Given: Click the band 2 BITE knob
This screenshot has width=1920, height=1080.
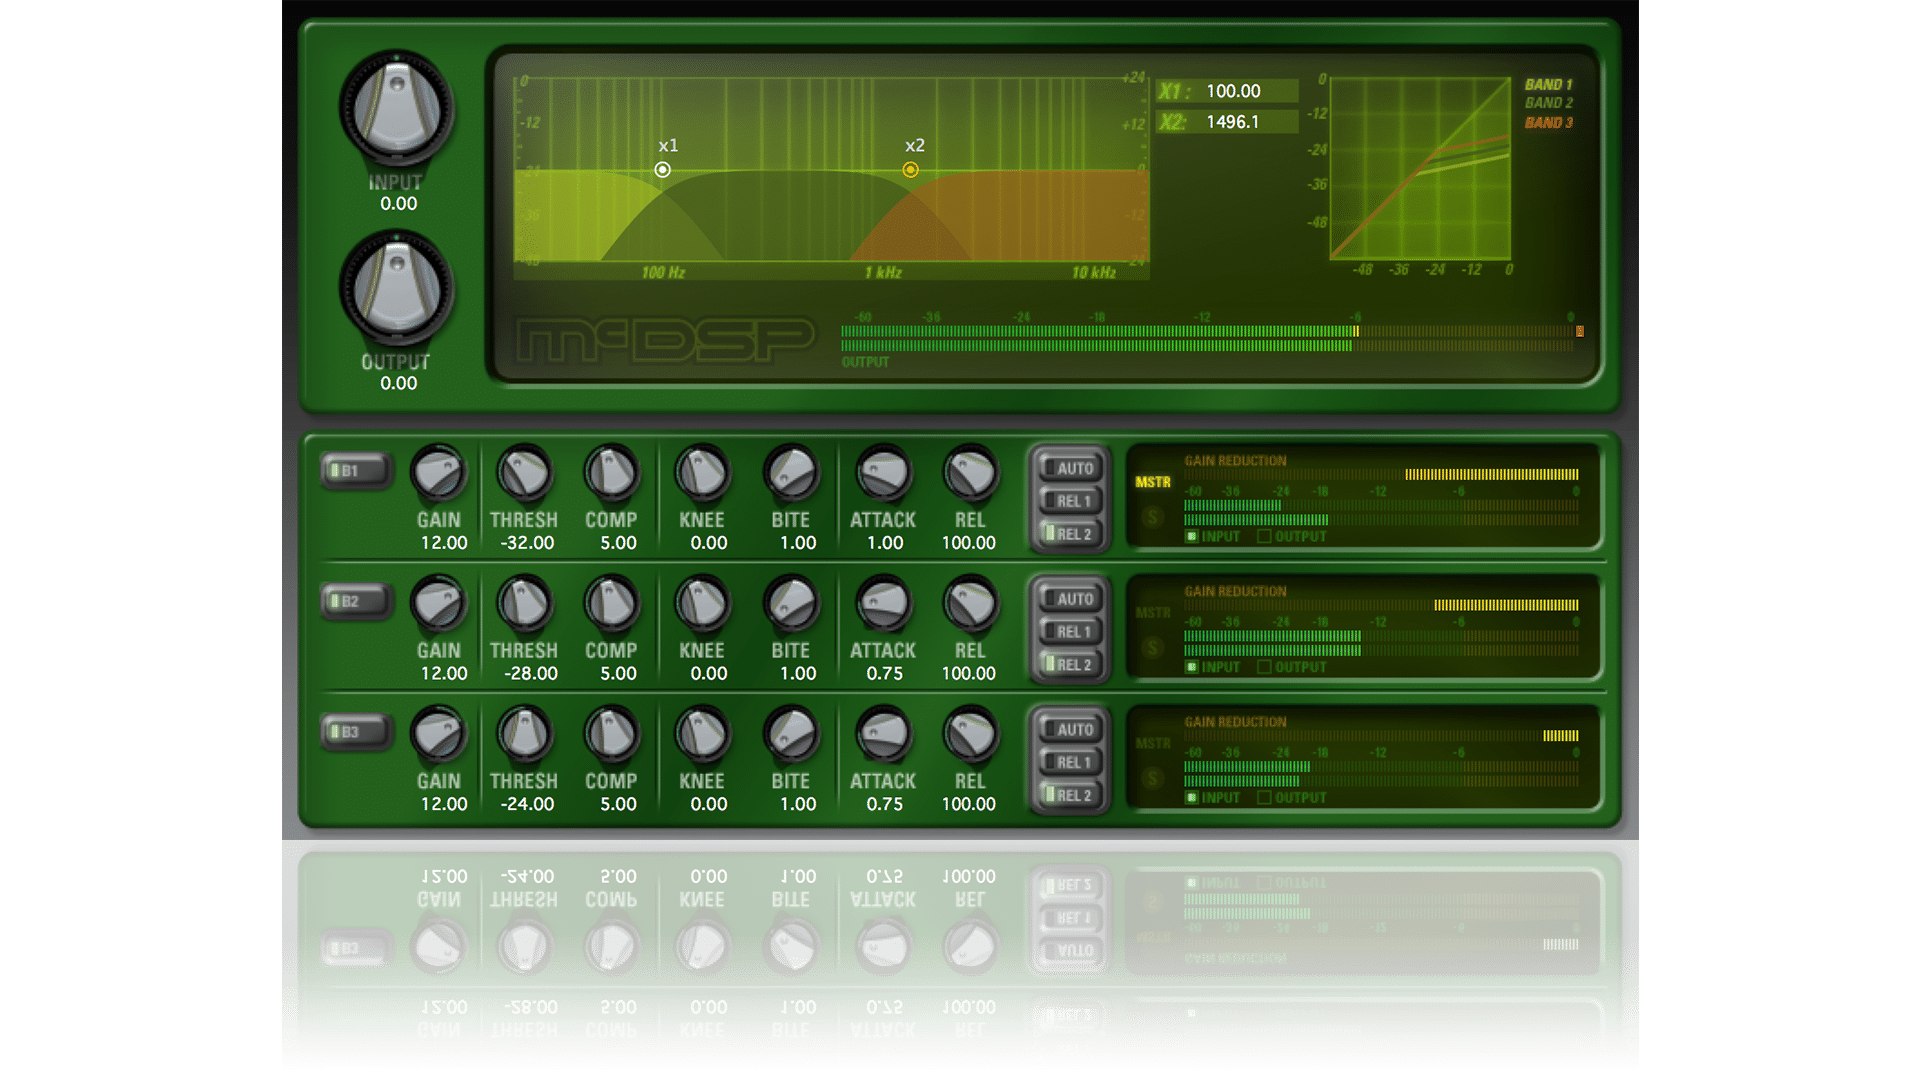Looking at the screenshot, I should [791, 604].
